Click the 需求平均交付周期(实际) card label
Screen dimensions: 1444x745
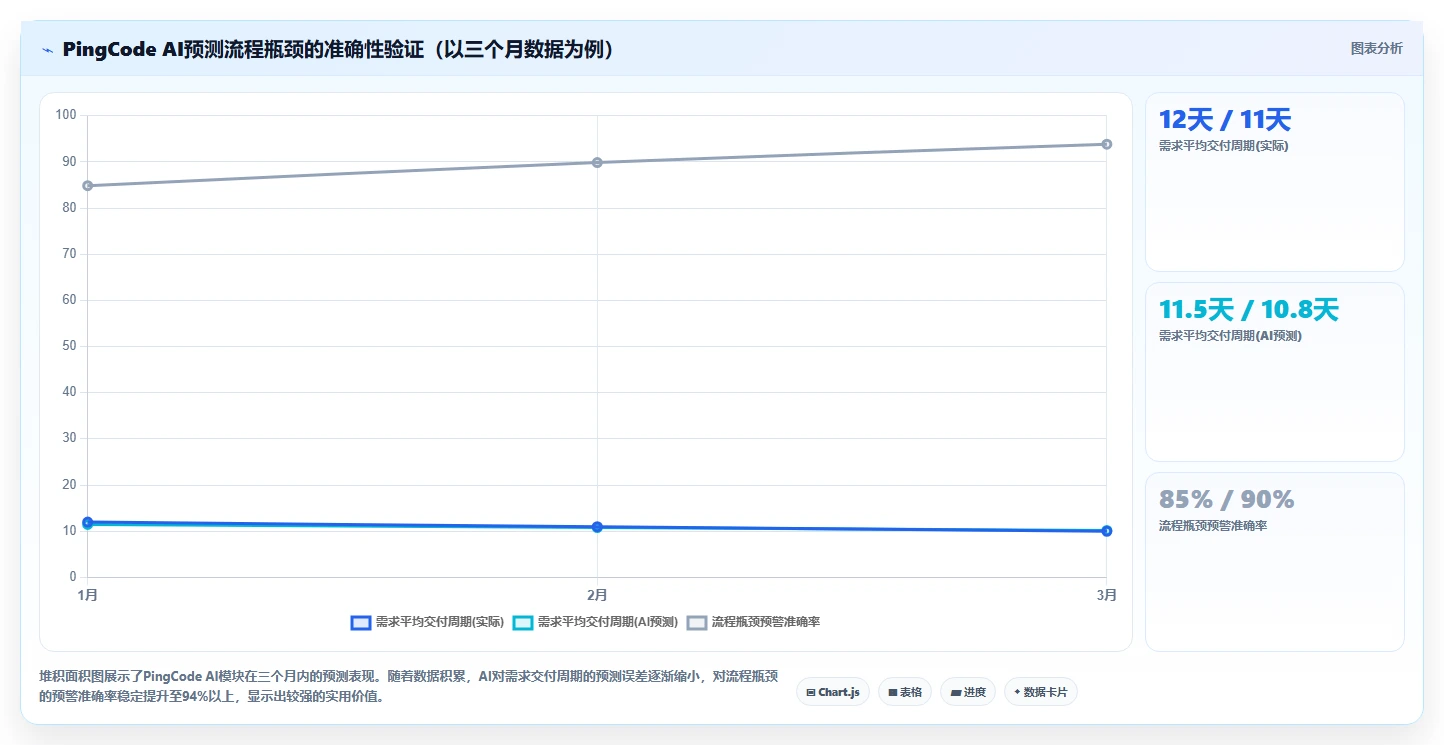click(1223, 146)
